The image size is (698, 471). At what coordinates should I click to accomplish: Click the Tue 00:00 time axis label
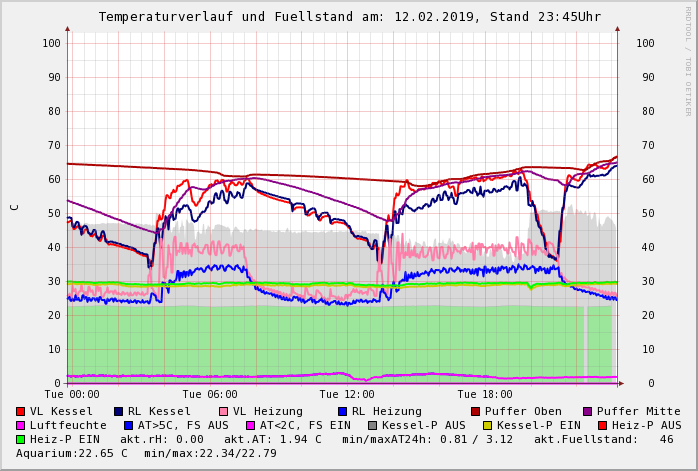[x=72, y=394]
